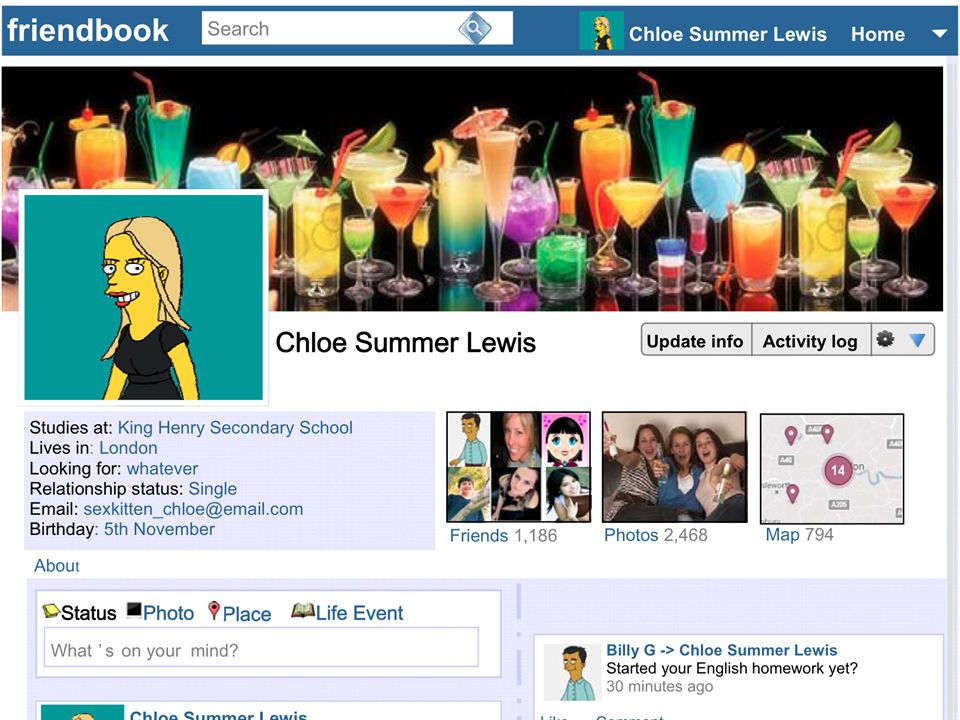Screen dimensions: 960x720
Task: Open King Henry Secondary School link
Action: click(235, 427)
